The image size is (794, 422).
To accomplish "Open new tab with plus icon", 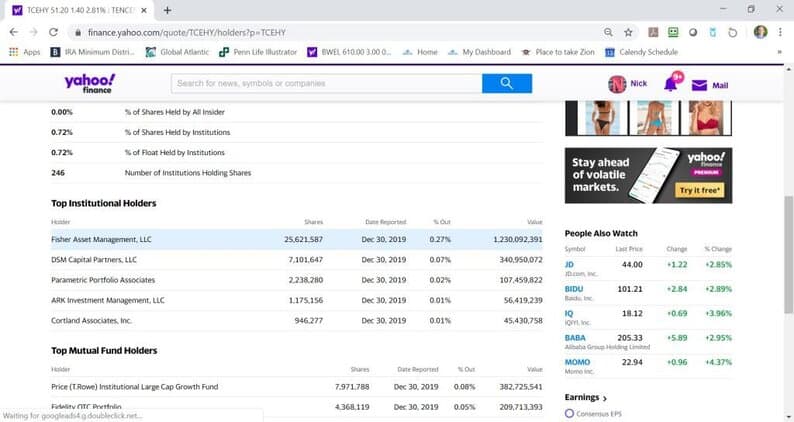I will pyautogui.click(x=167, y=10).
